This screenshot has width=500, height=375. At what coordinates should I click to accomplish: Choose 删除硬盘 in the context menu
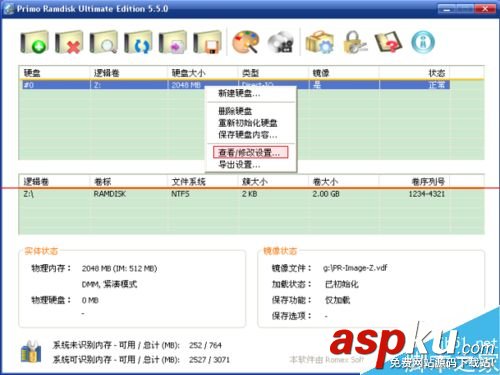[x=251, y=111]
